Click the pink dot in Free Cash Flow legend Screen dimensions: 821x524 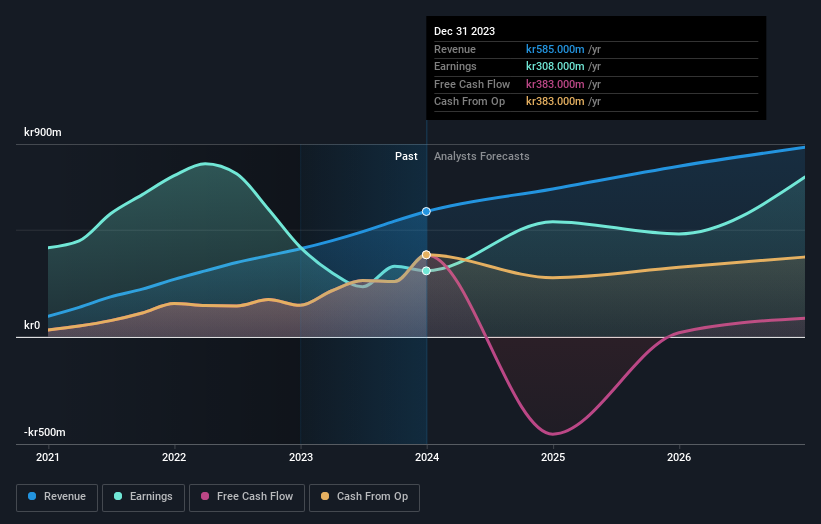[x=205, y=496]
